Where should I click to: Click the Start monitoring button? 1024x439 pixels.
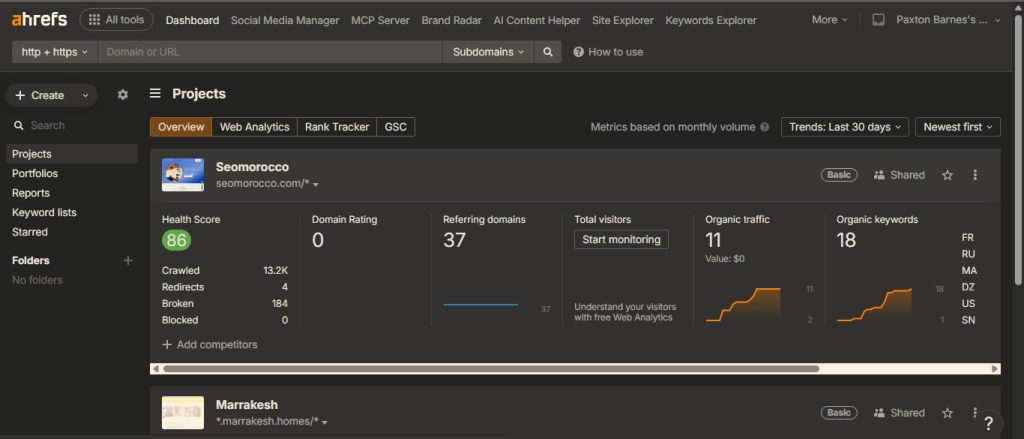coord(621,240)
